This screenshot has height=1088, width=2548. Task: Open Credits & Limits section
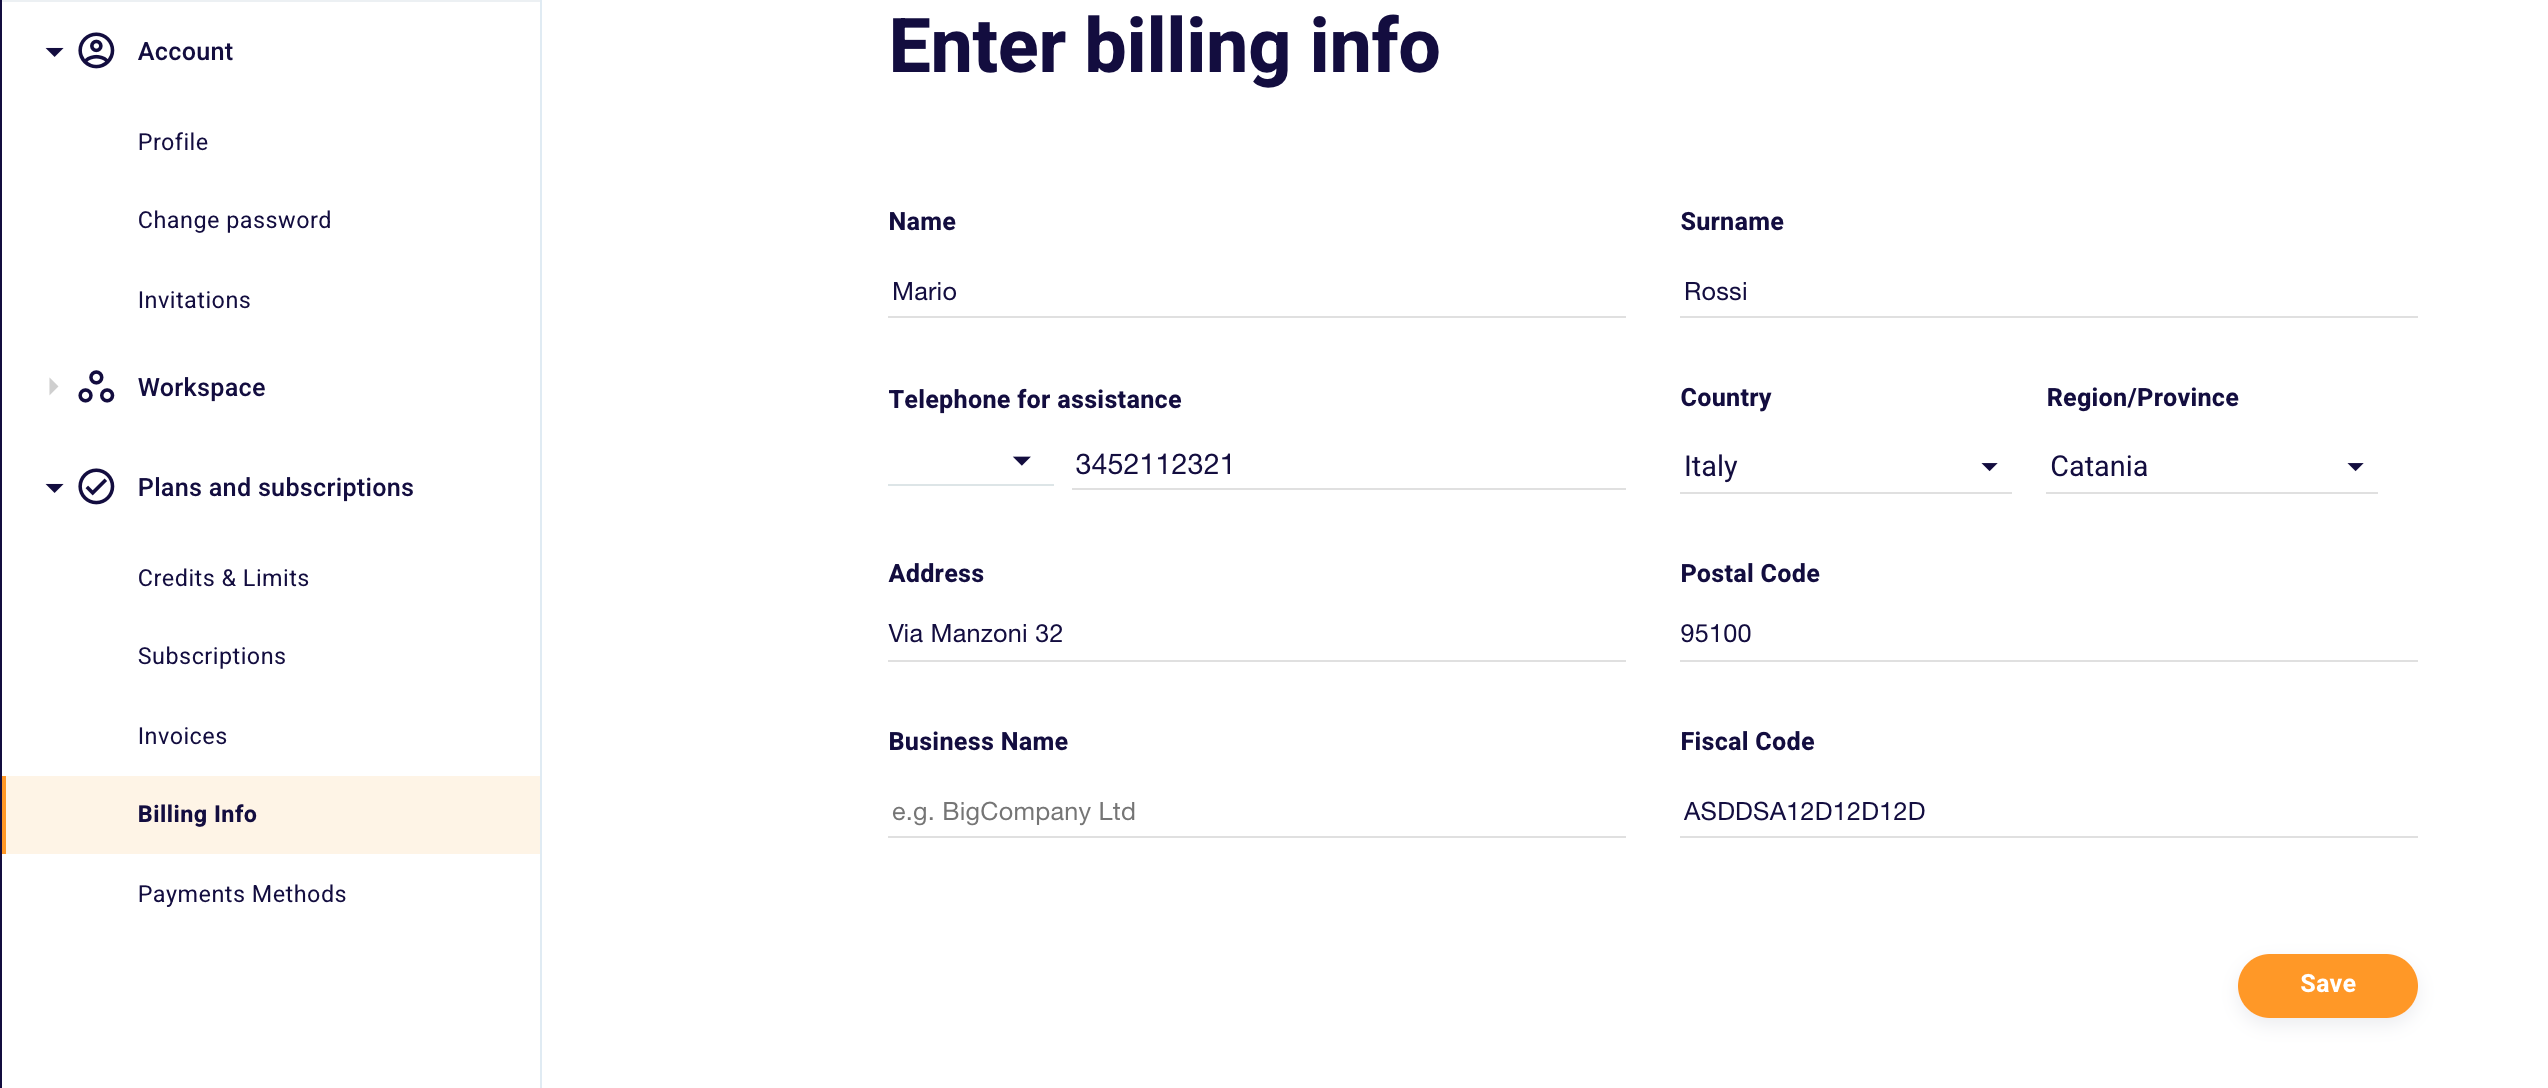tap(223, 578)
